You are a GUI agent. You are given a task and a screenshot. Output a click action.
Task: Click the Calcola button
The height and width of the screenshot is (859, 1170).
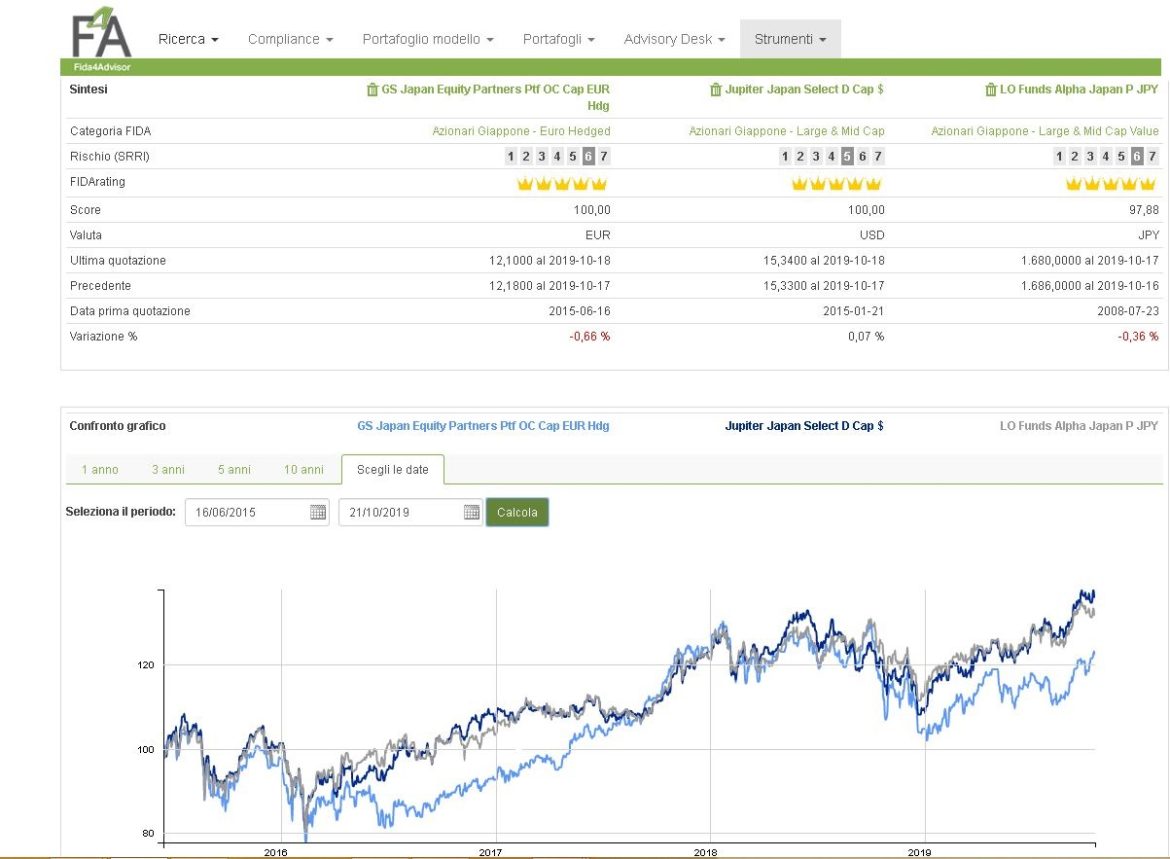point(517,512)
